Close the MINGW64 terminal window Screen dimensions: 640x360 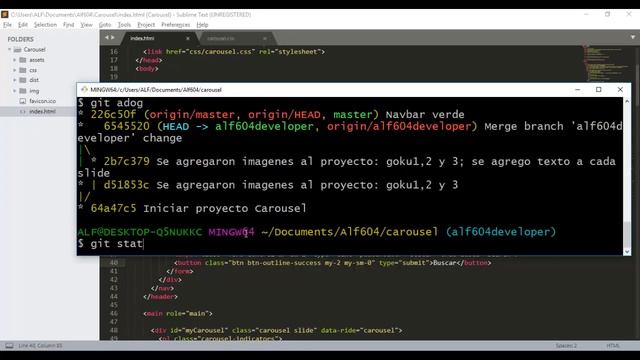[620, 90]
